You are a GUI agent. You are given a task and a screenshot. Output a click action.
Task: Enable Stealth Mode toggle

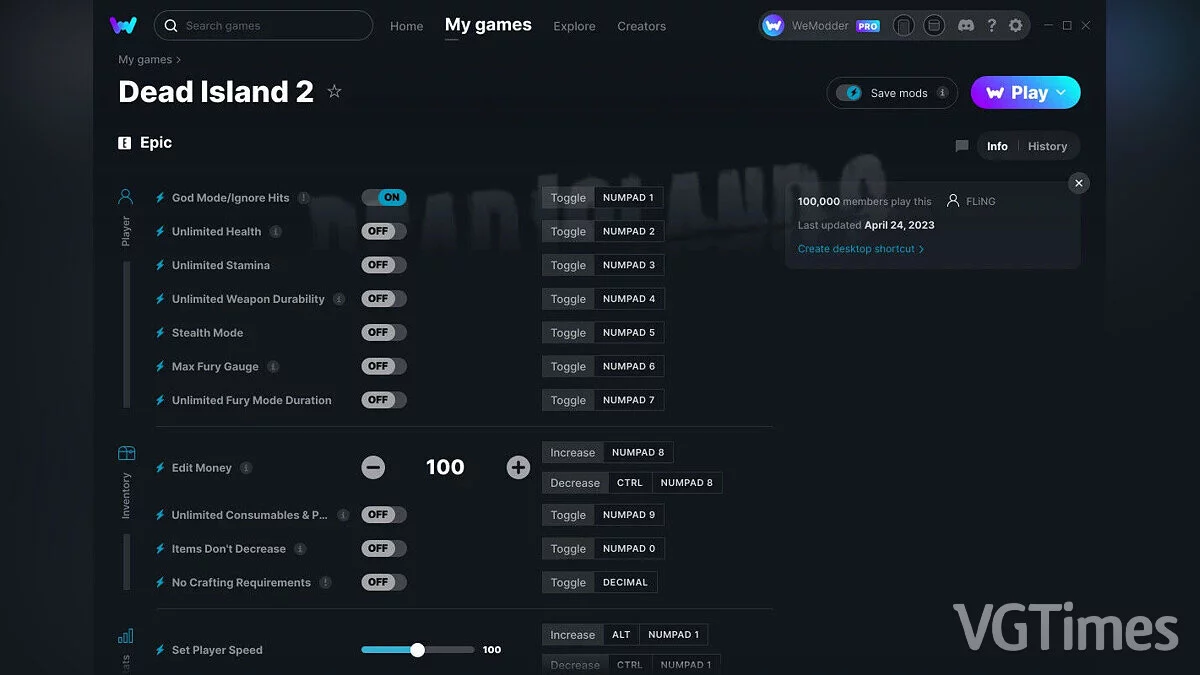pyautogui.click(x=384, y=333)
